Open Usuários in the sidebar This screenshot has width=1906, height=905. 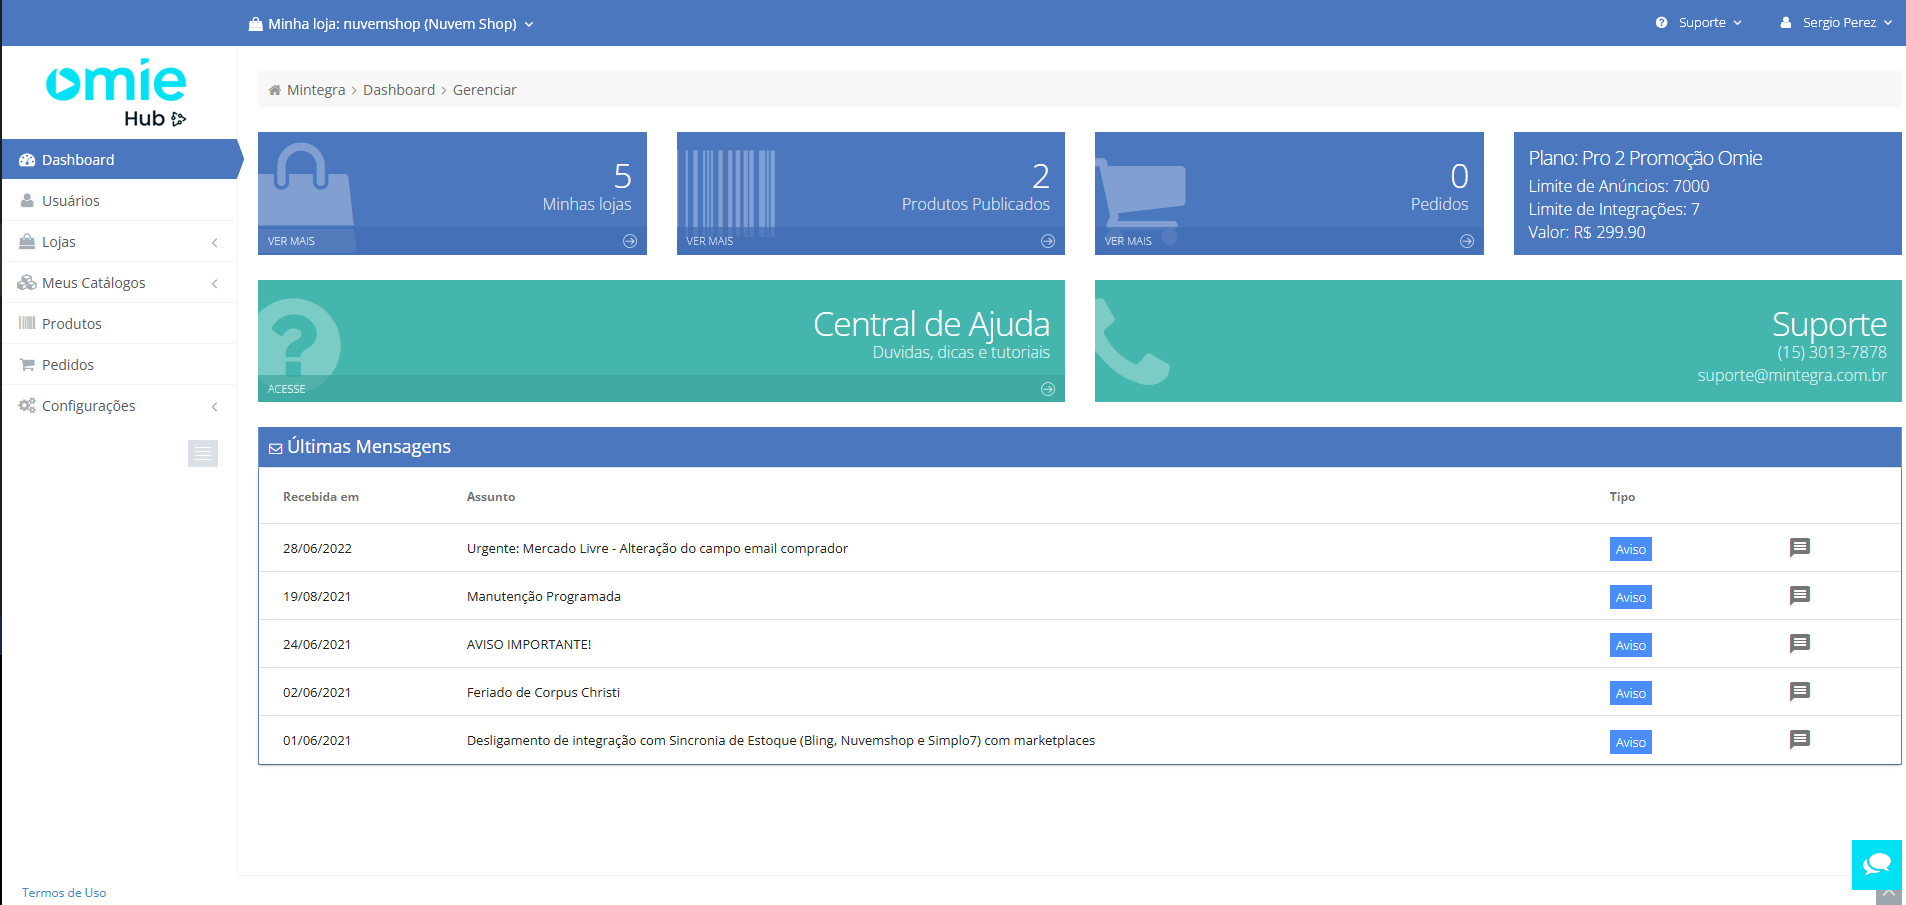coord(71,201)
